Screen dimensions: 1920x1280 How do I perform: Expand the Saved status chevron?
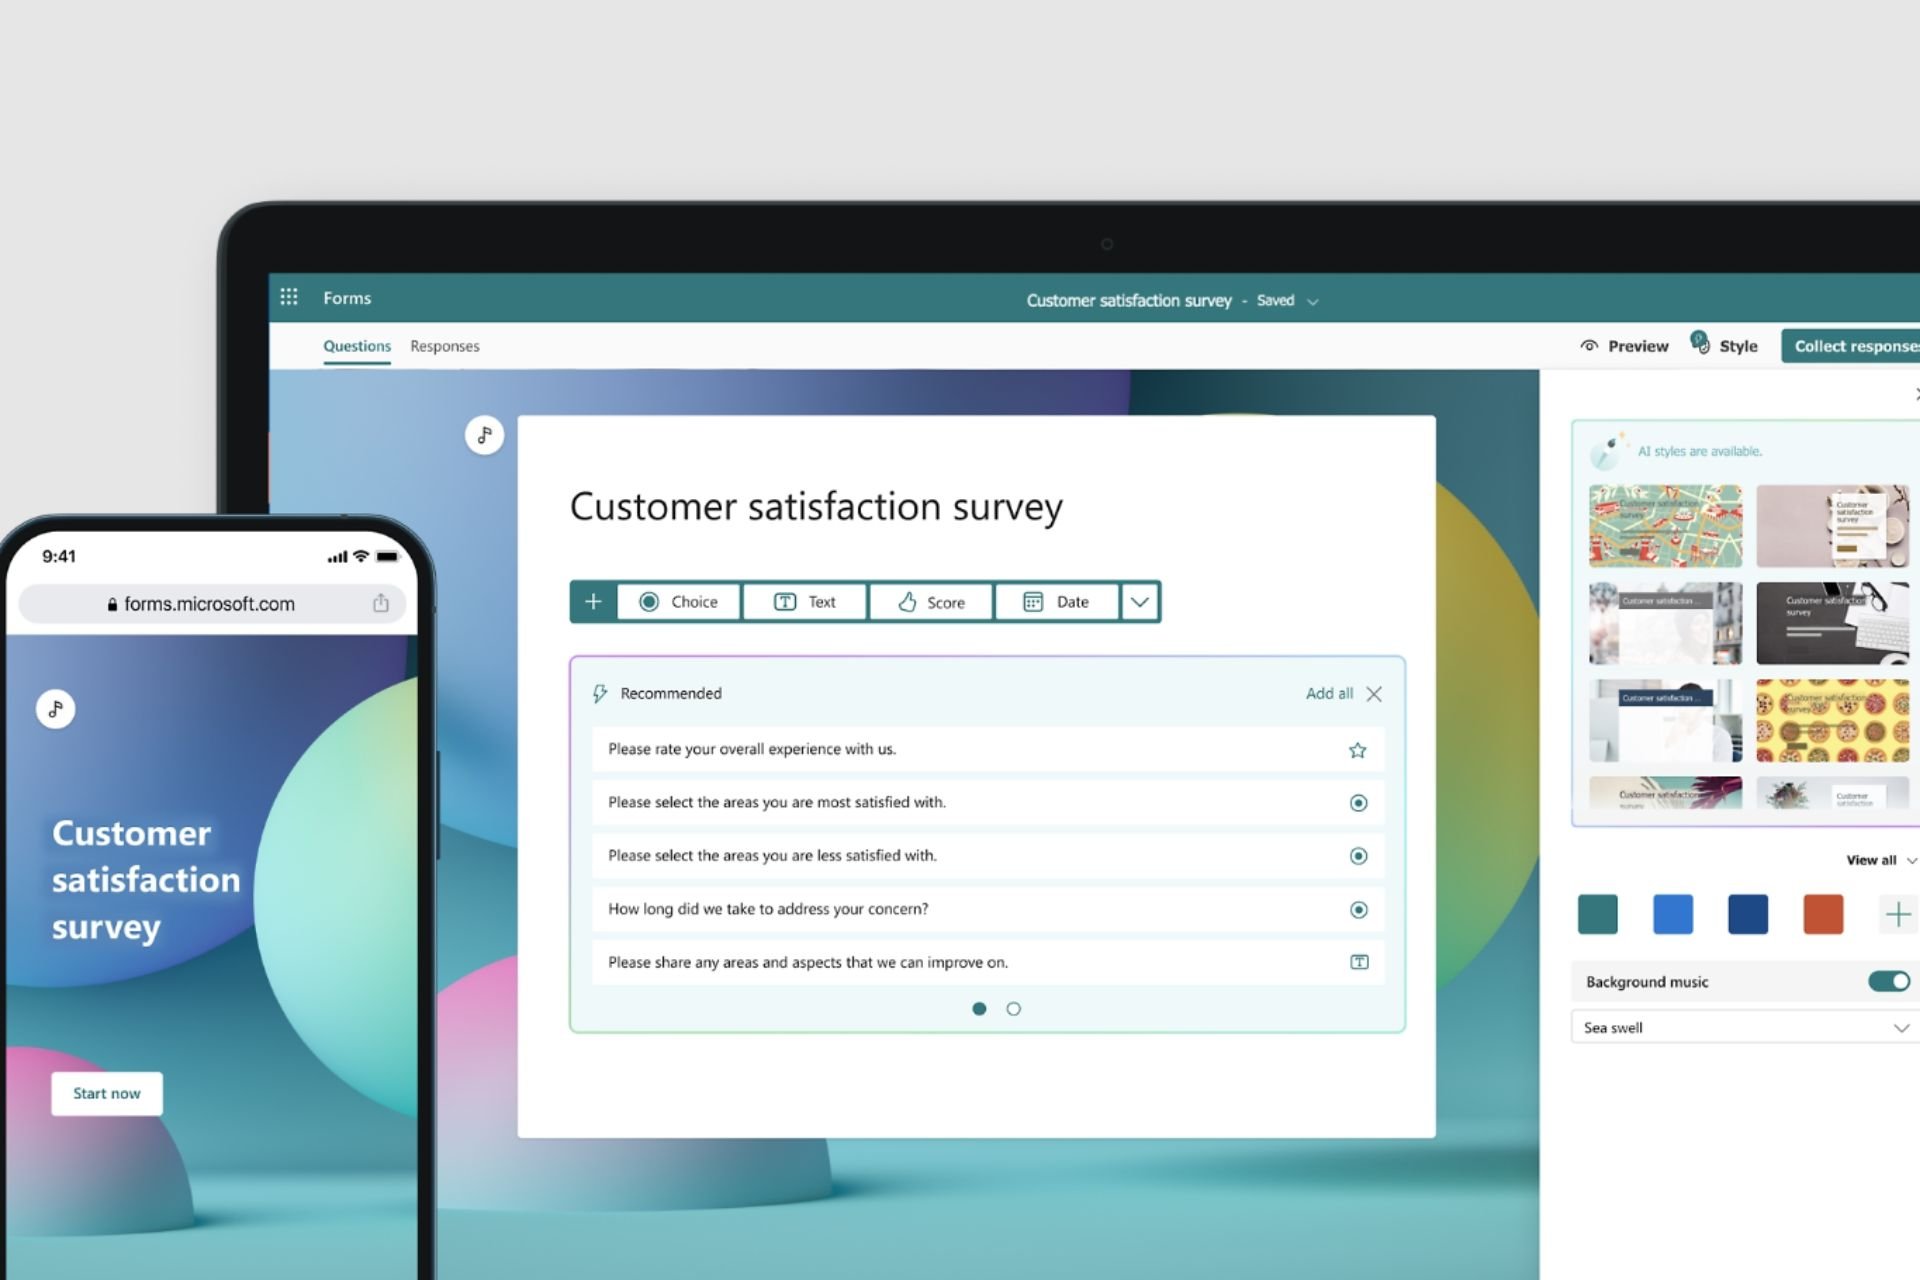coord(1313,302)
